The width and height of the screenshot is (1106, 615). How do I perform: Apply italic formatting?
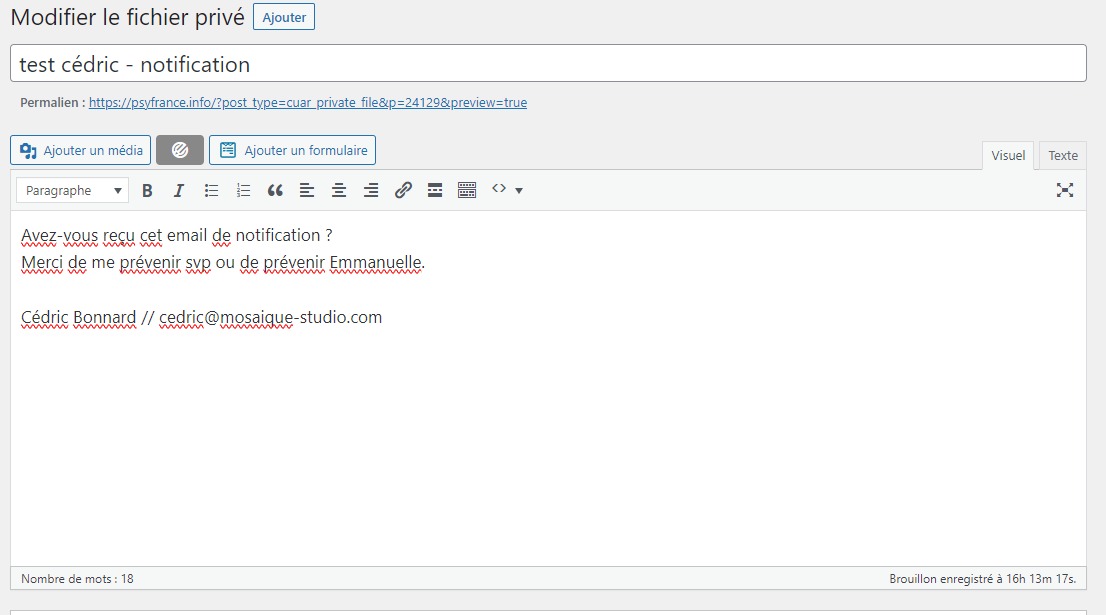point(179,190)
